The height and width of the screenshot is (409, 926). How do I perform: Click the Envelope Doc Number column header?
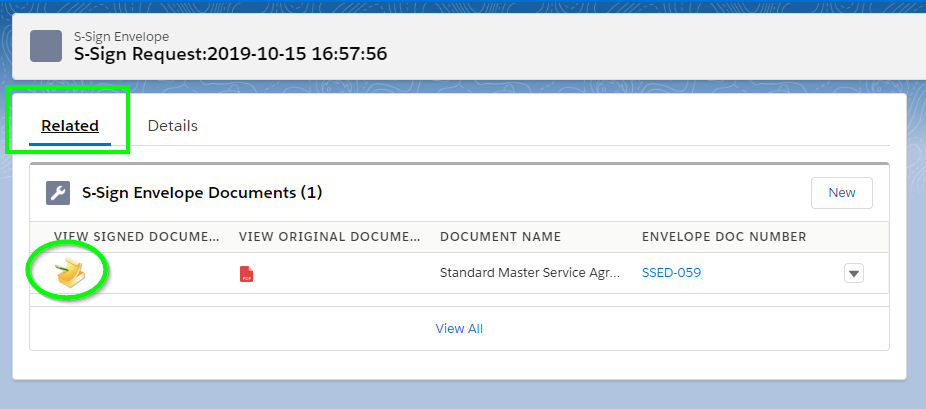[x=724, y=237]
